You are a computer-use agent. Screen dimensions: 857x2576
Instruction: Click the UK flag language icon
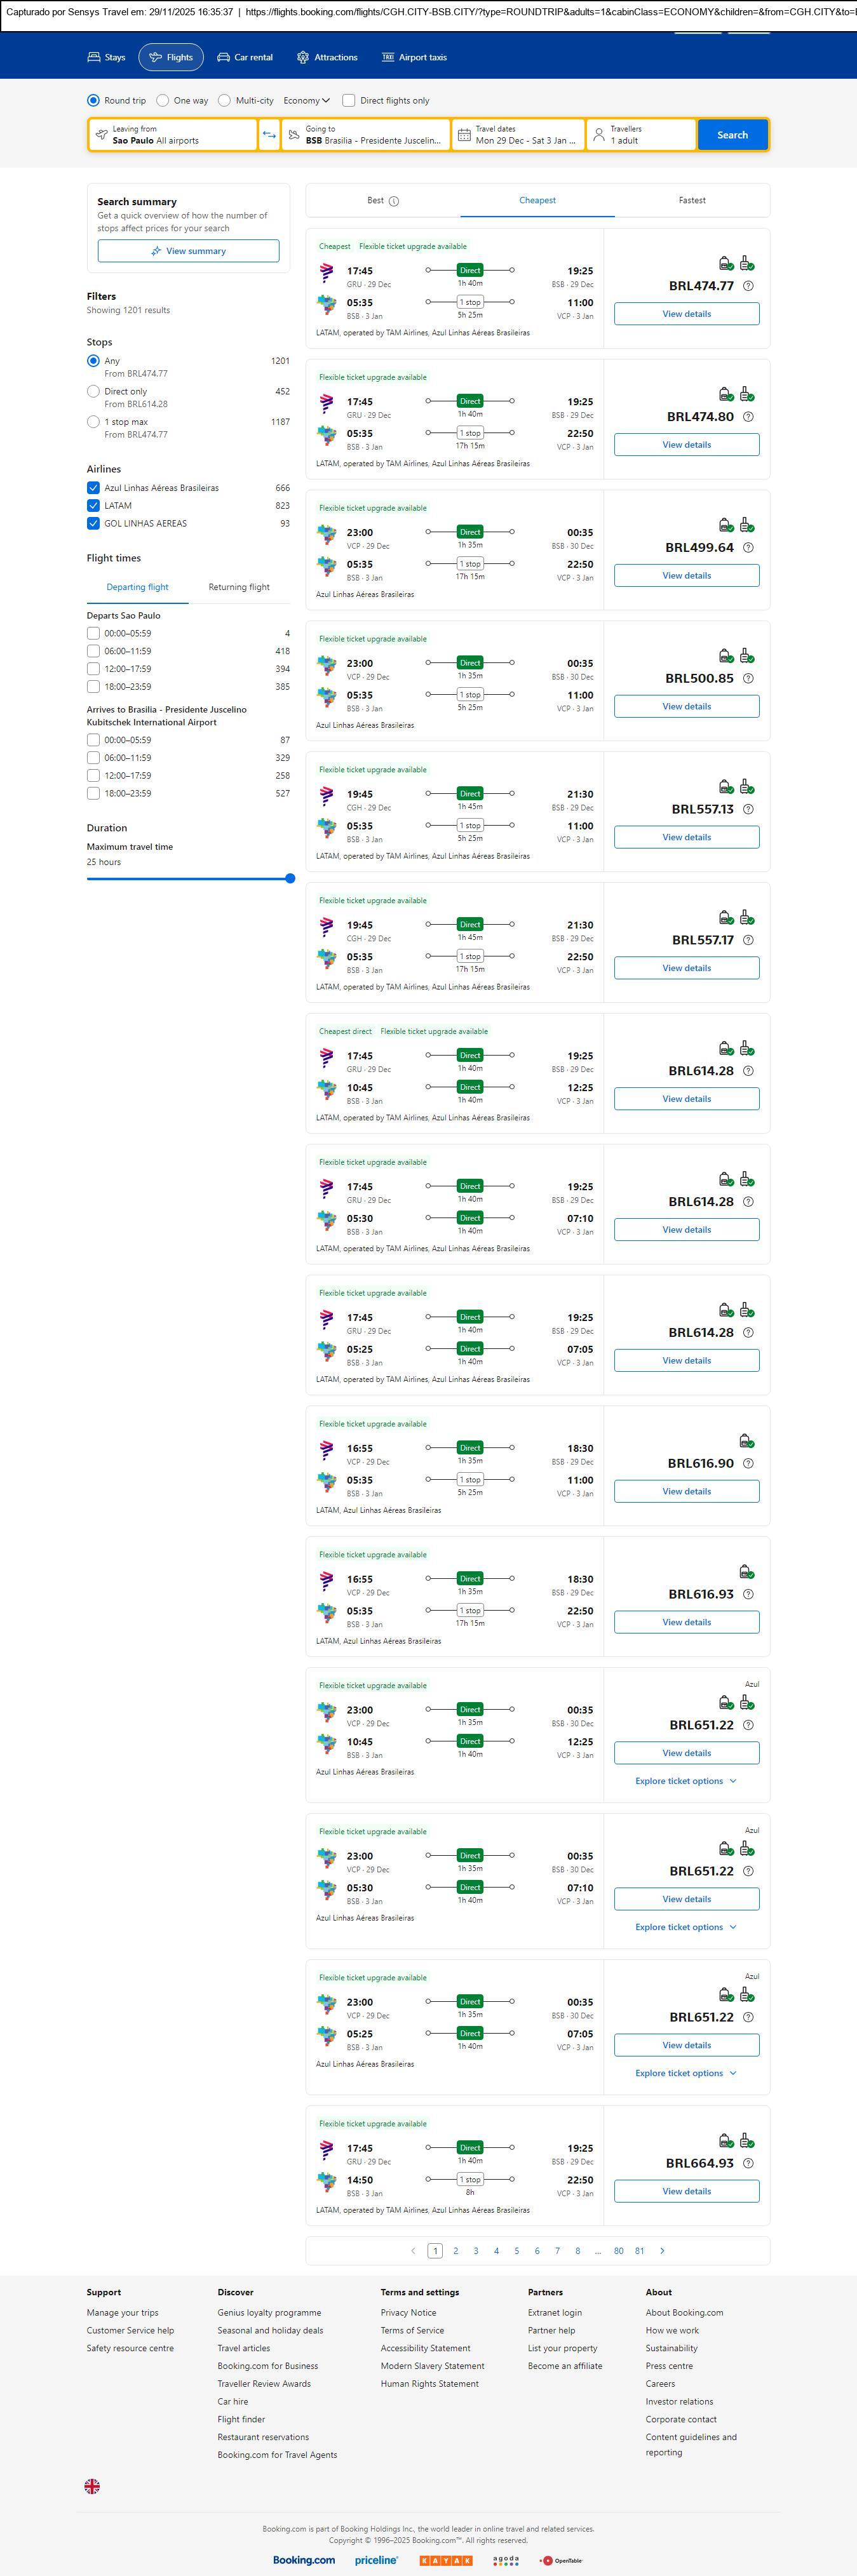pos(92,2485)
